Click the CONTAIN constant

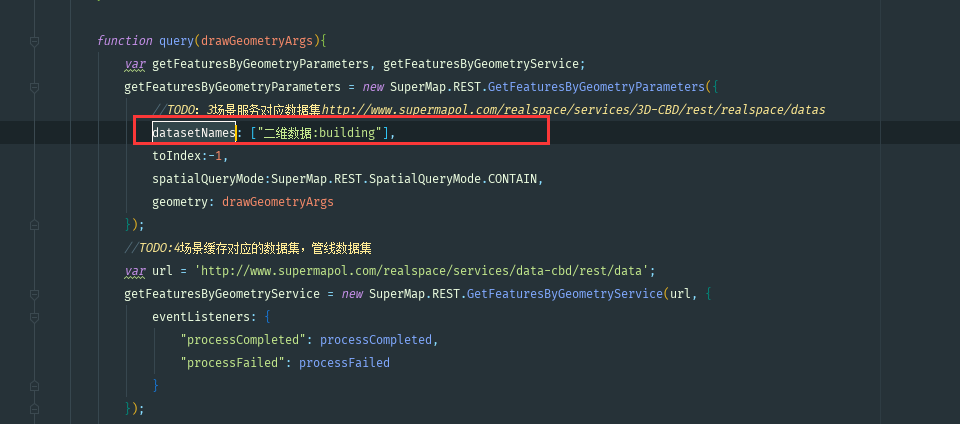(512, 179)
